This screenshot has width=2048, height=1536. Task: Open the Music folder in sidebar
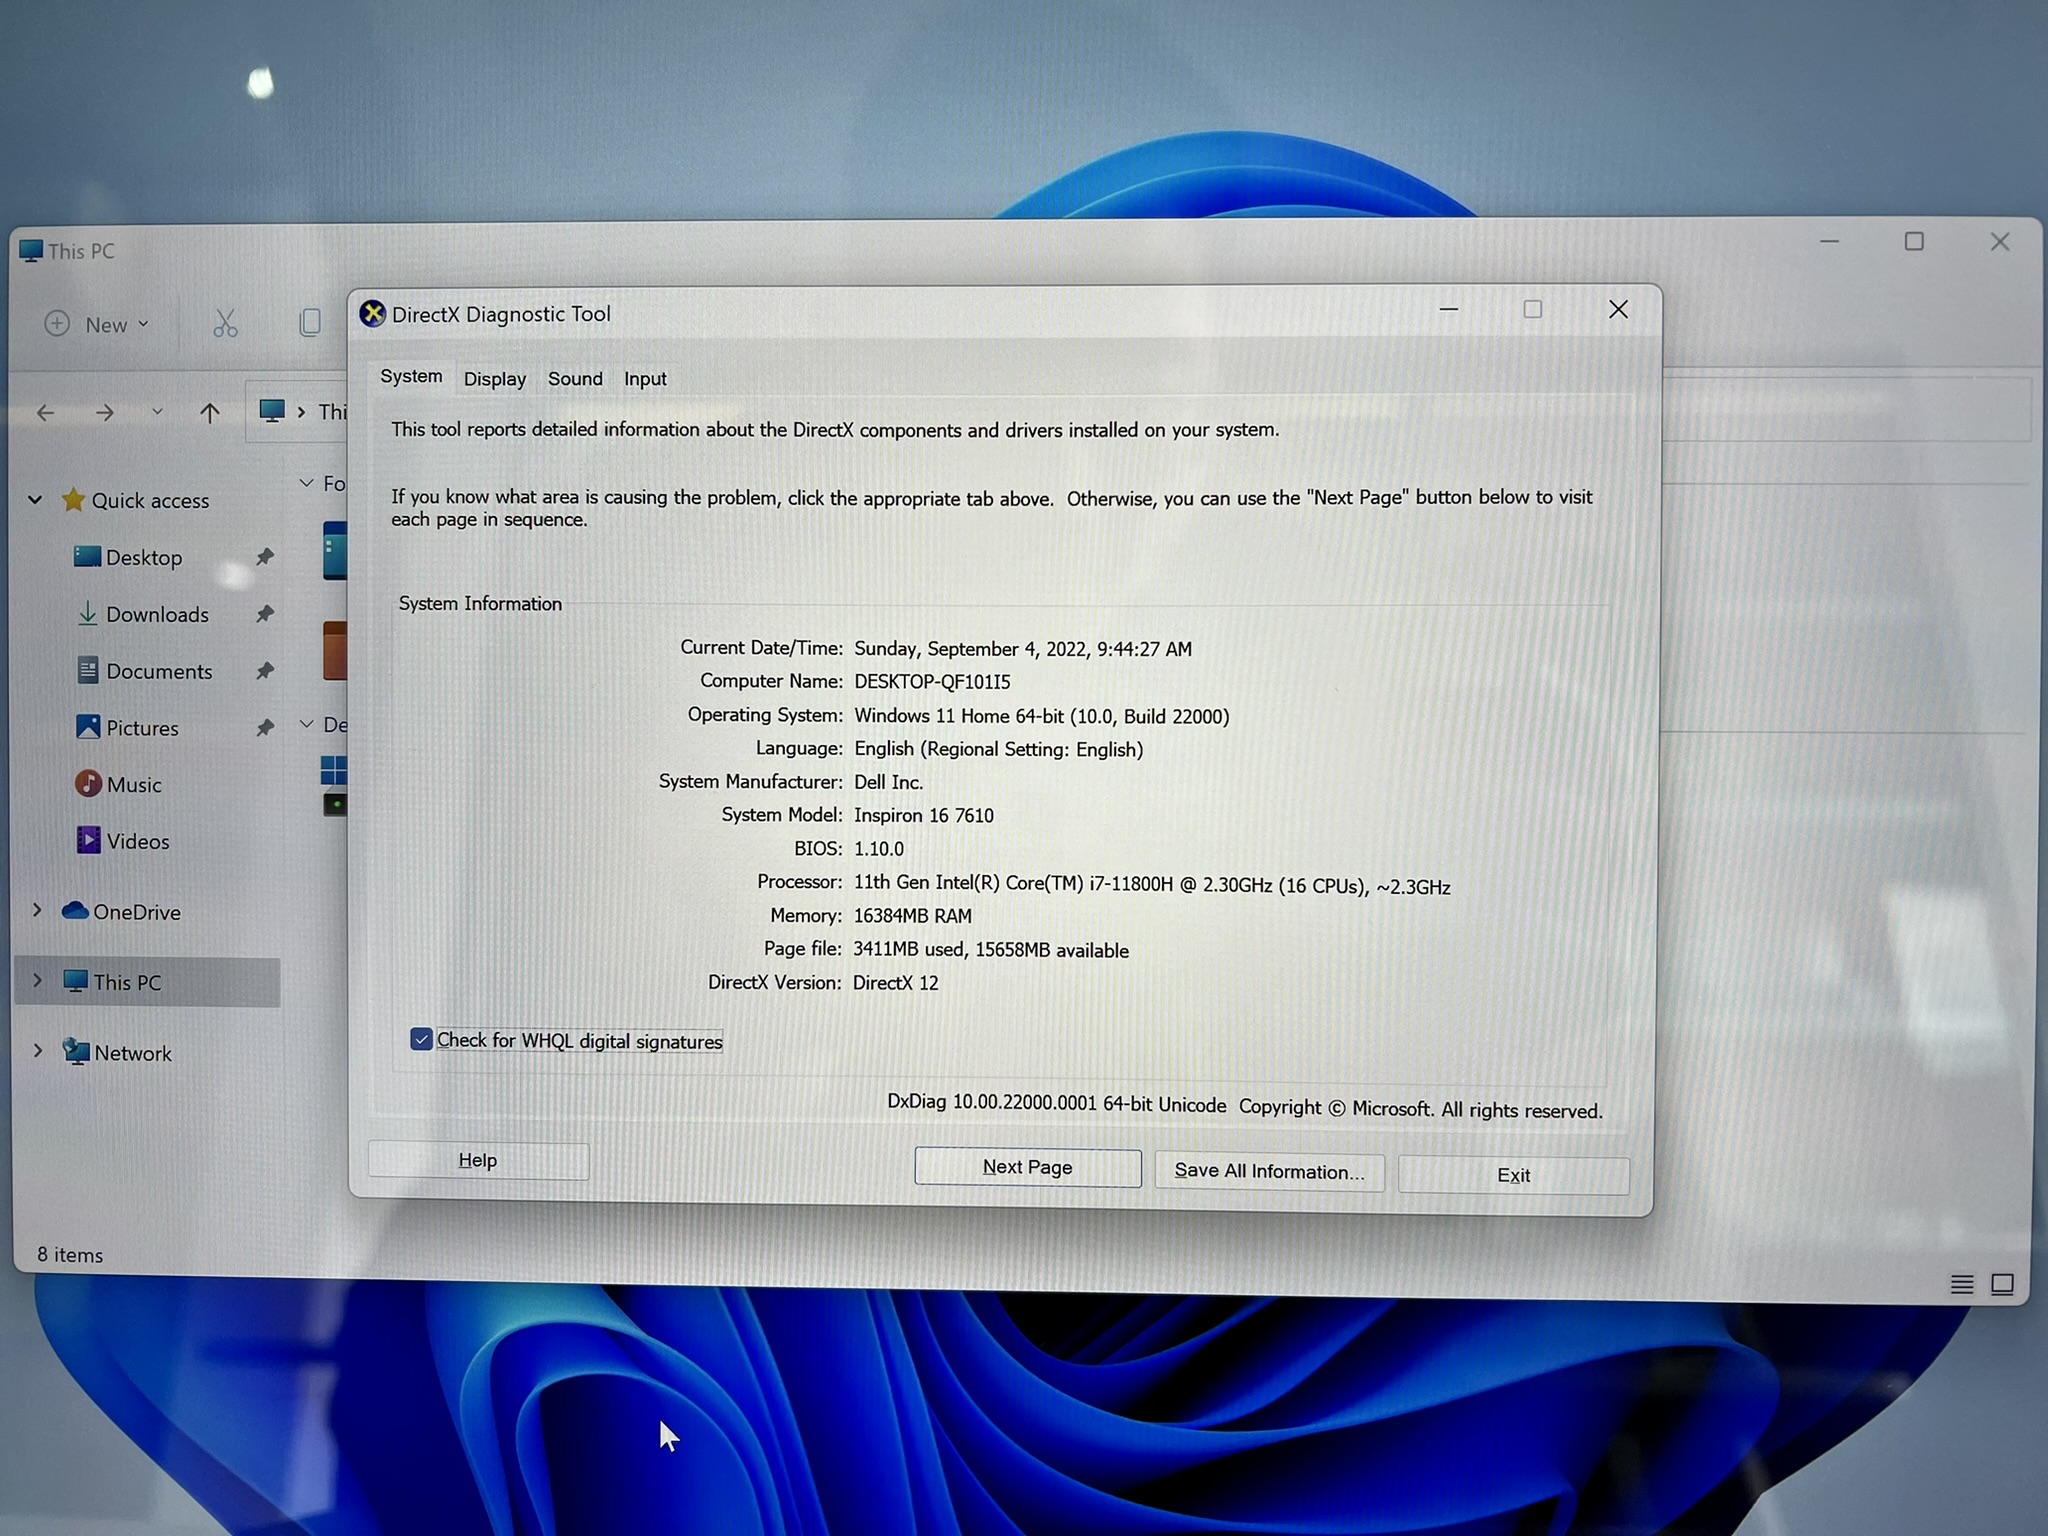133,784
